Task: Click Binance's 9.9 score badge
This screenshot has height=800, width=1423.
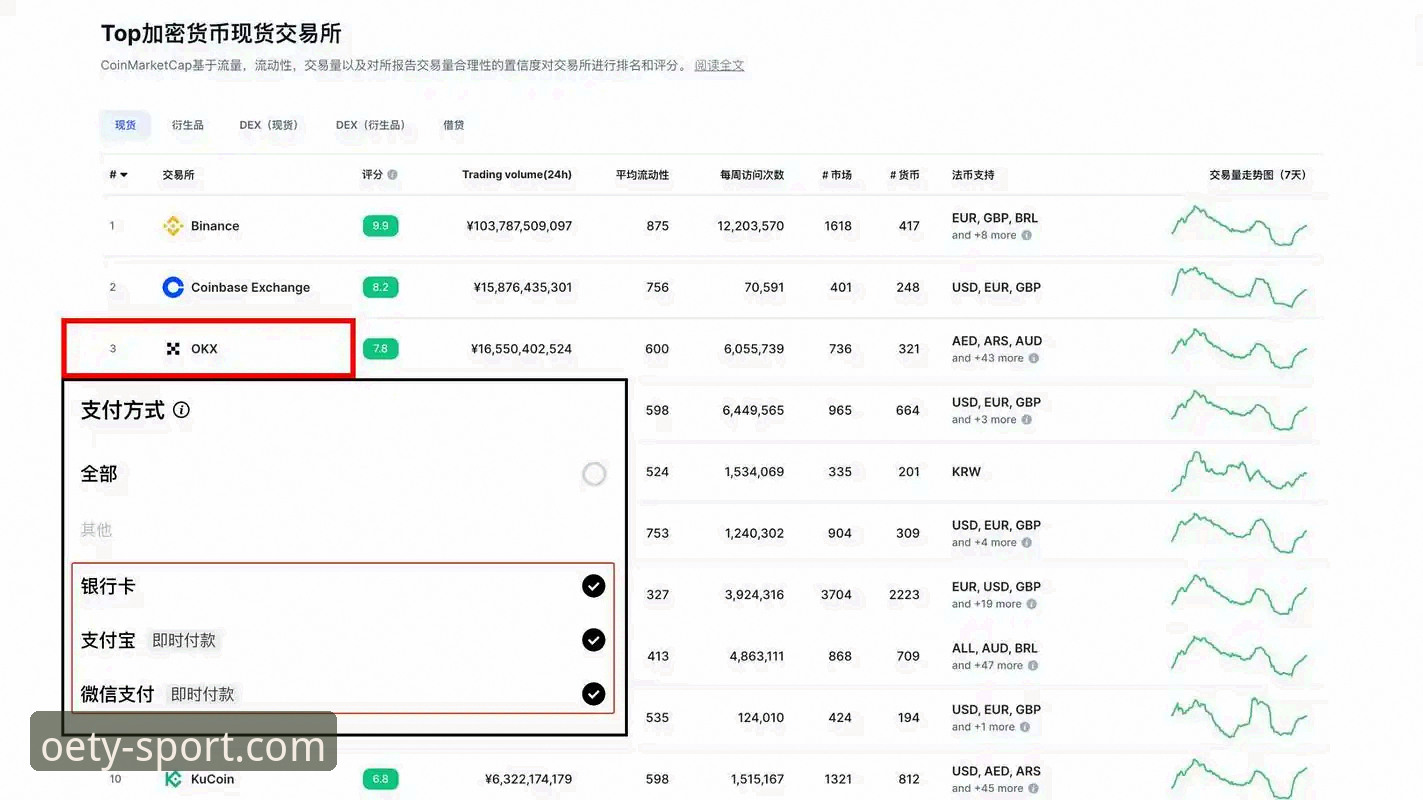Action: click(x=380, y=226)
